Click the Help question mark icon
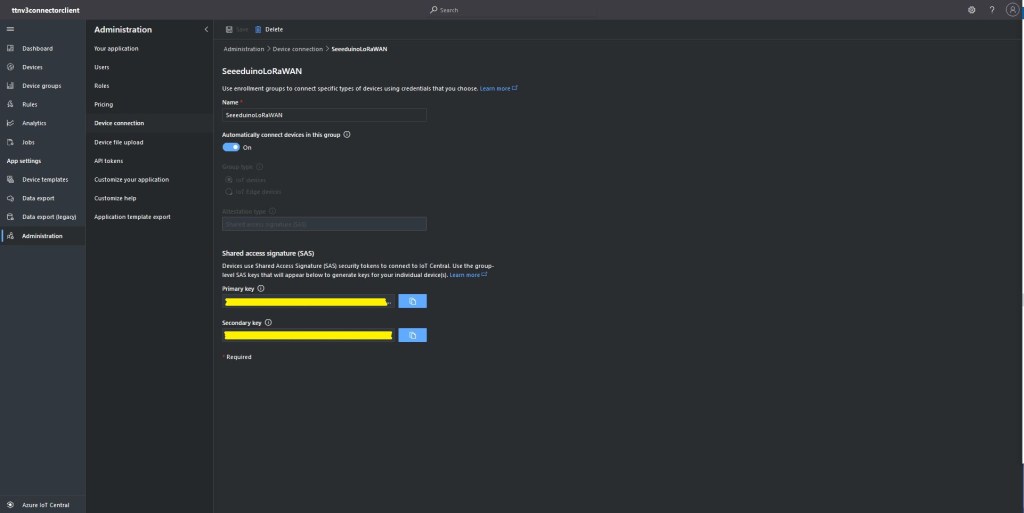1024x513 pixels. point(992,9)
